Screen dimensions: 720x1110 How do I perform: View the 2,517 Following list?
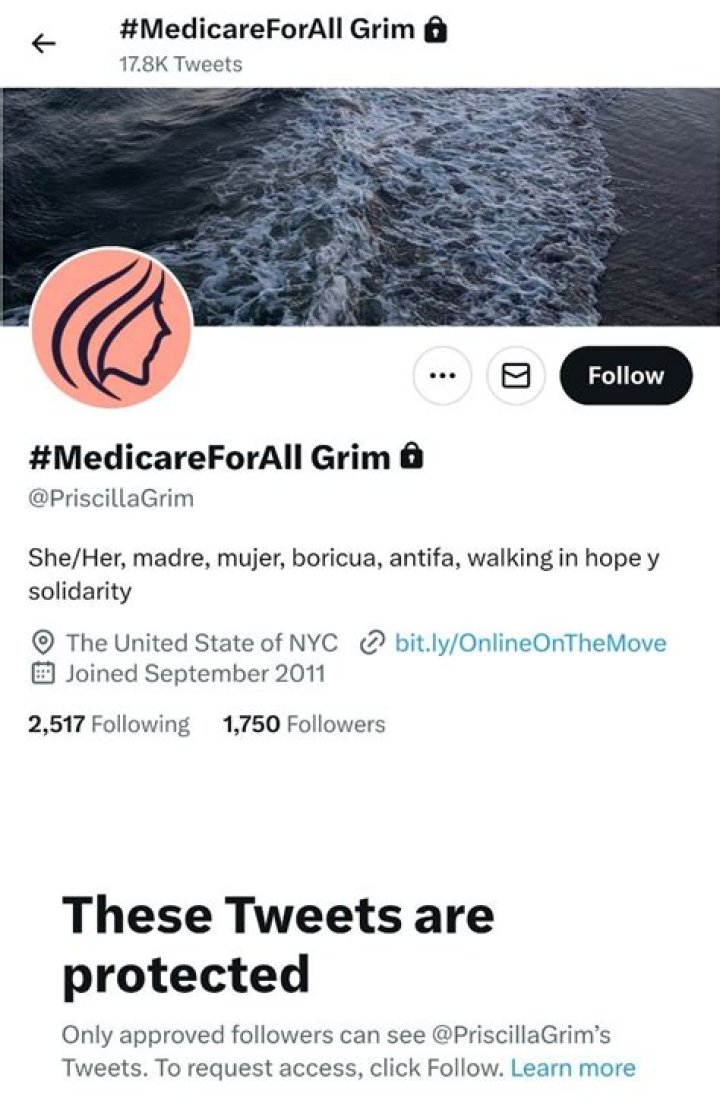109,724
